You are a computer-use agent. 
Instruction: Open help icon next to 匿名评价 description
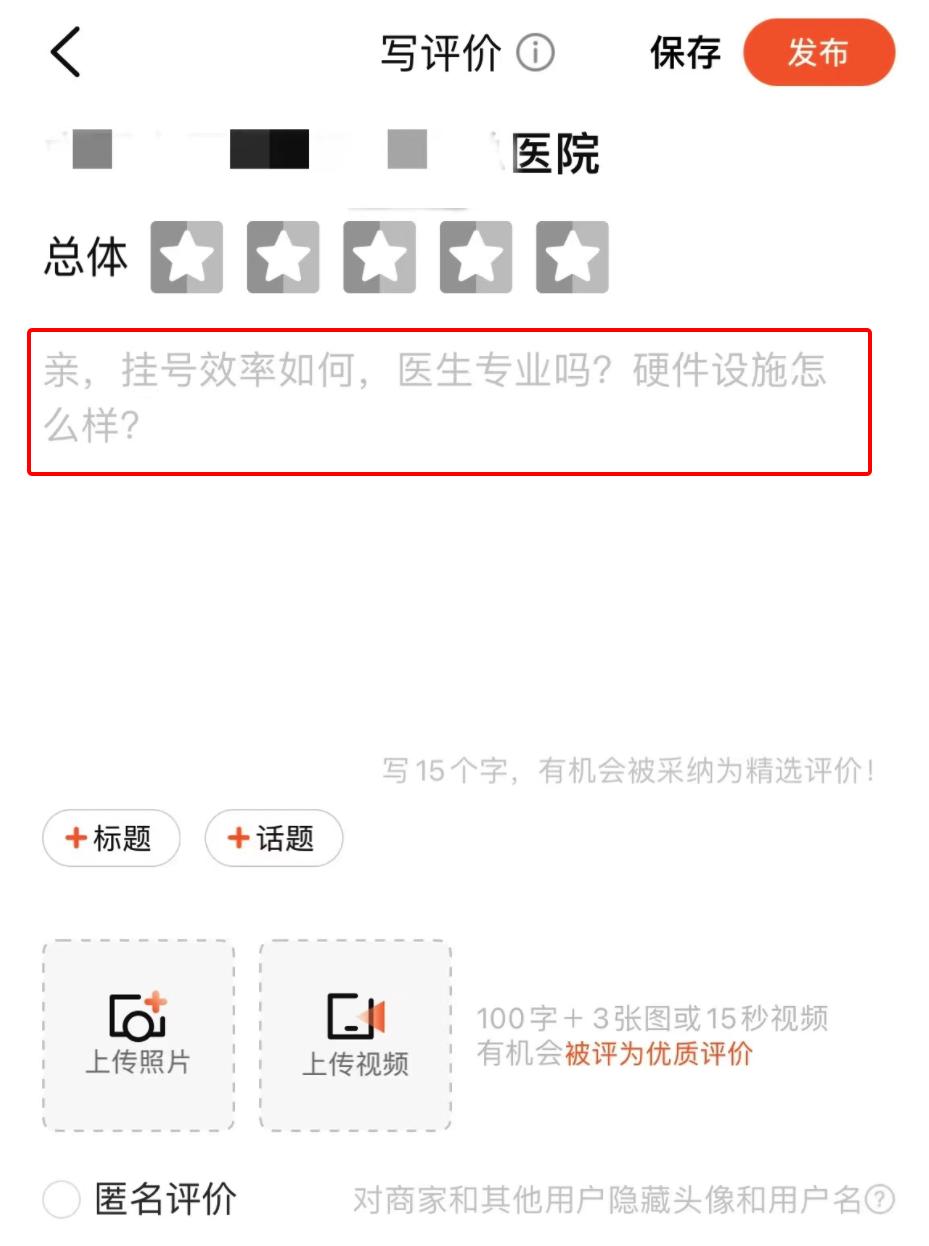(879, 1198)
